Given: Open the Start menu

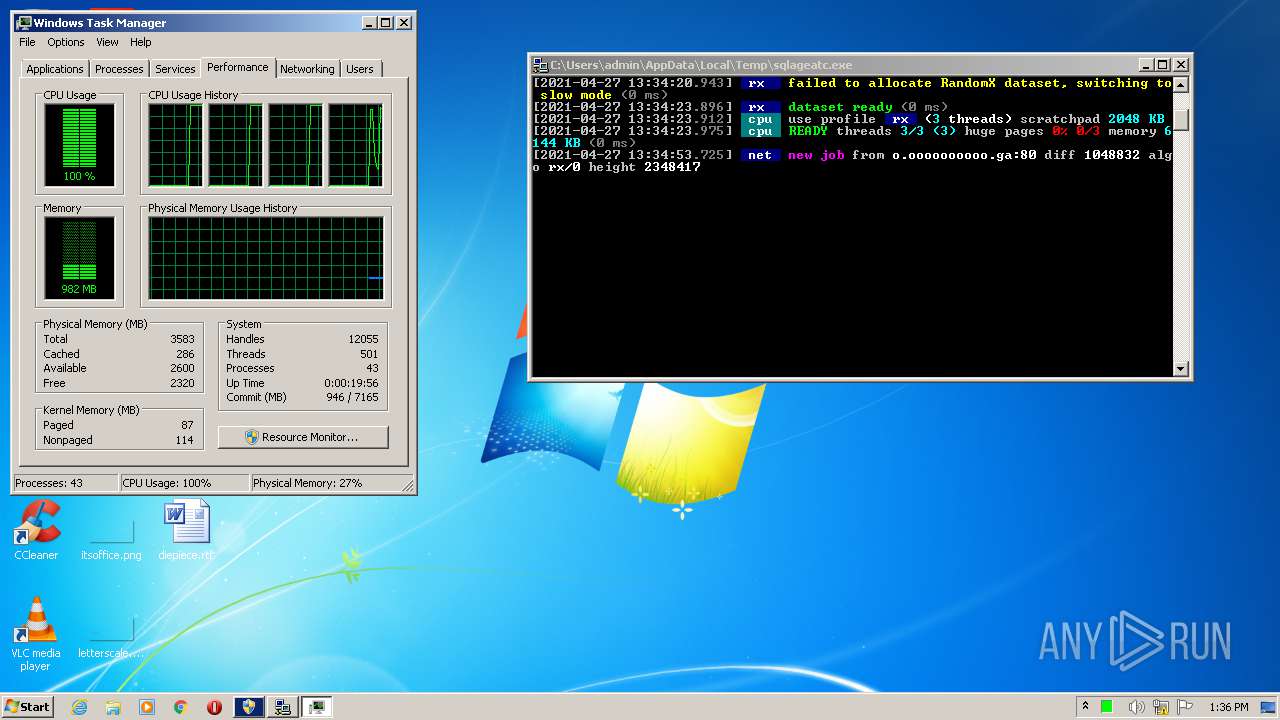Looking at the screenshot, I should (x=27, y=706).
